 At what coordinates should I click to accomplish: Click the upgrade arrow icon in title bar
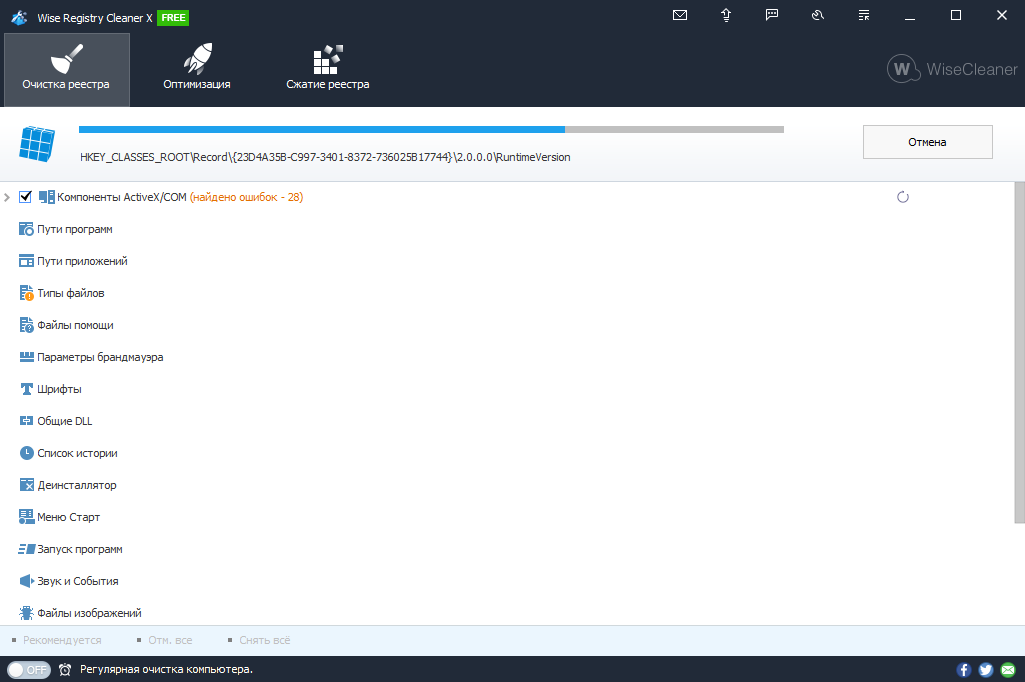726,15
